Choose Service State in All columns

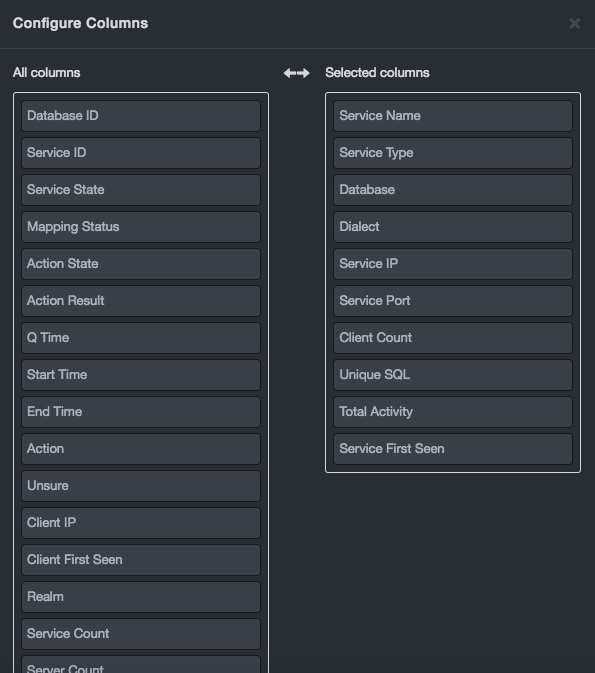click(141, 190)
